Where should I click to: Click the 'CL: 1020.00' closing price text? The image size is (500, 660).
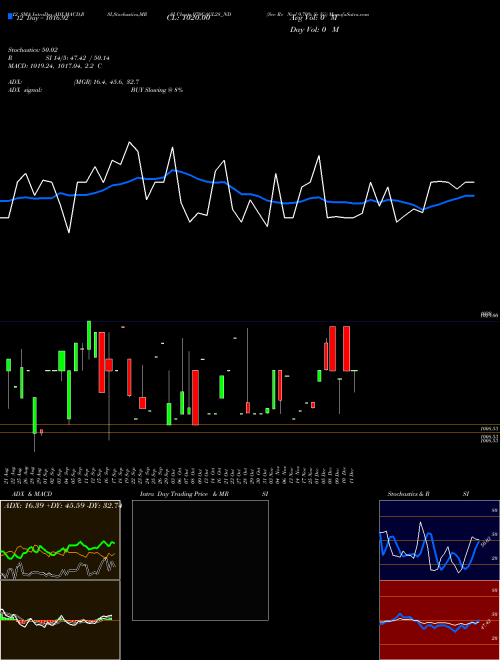tap(188, 18)
